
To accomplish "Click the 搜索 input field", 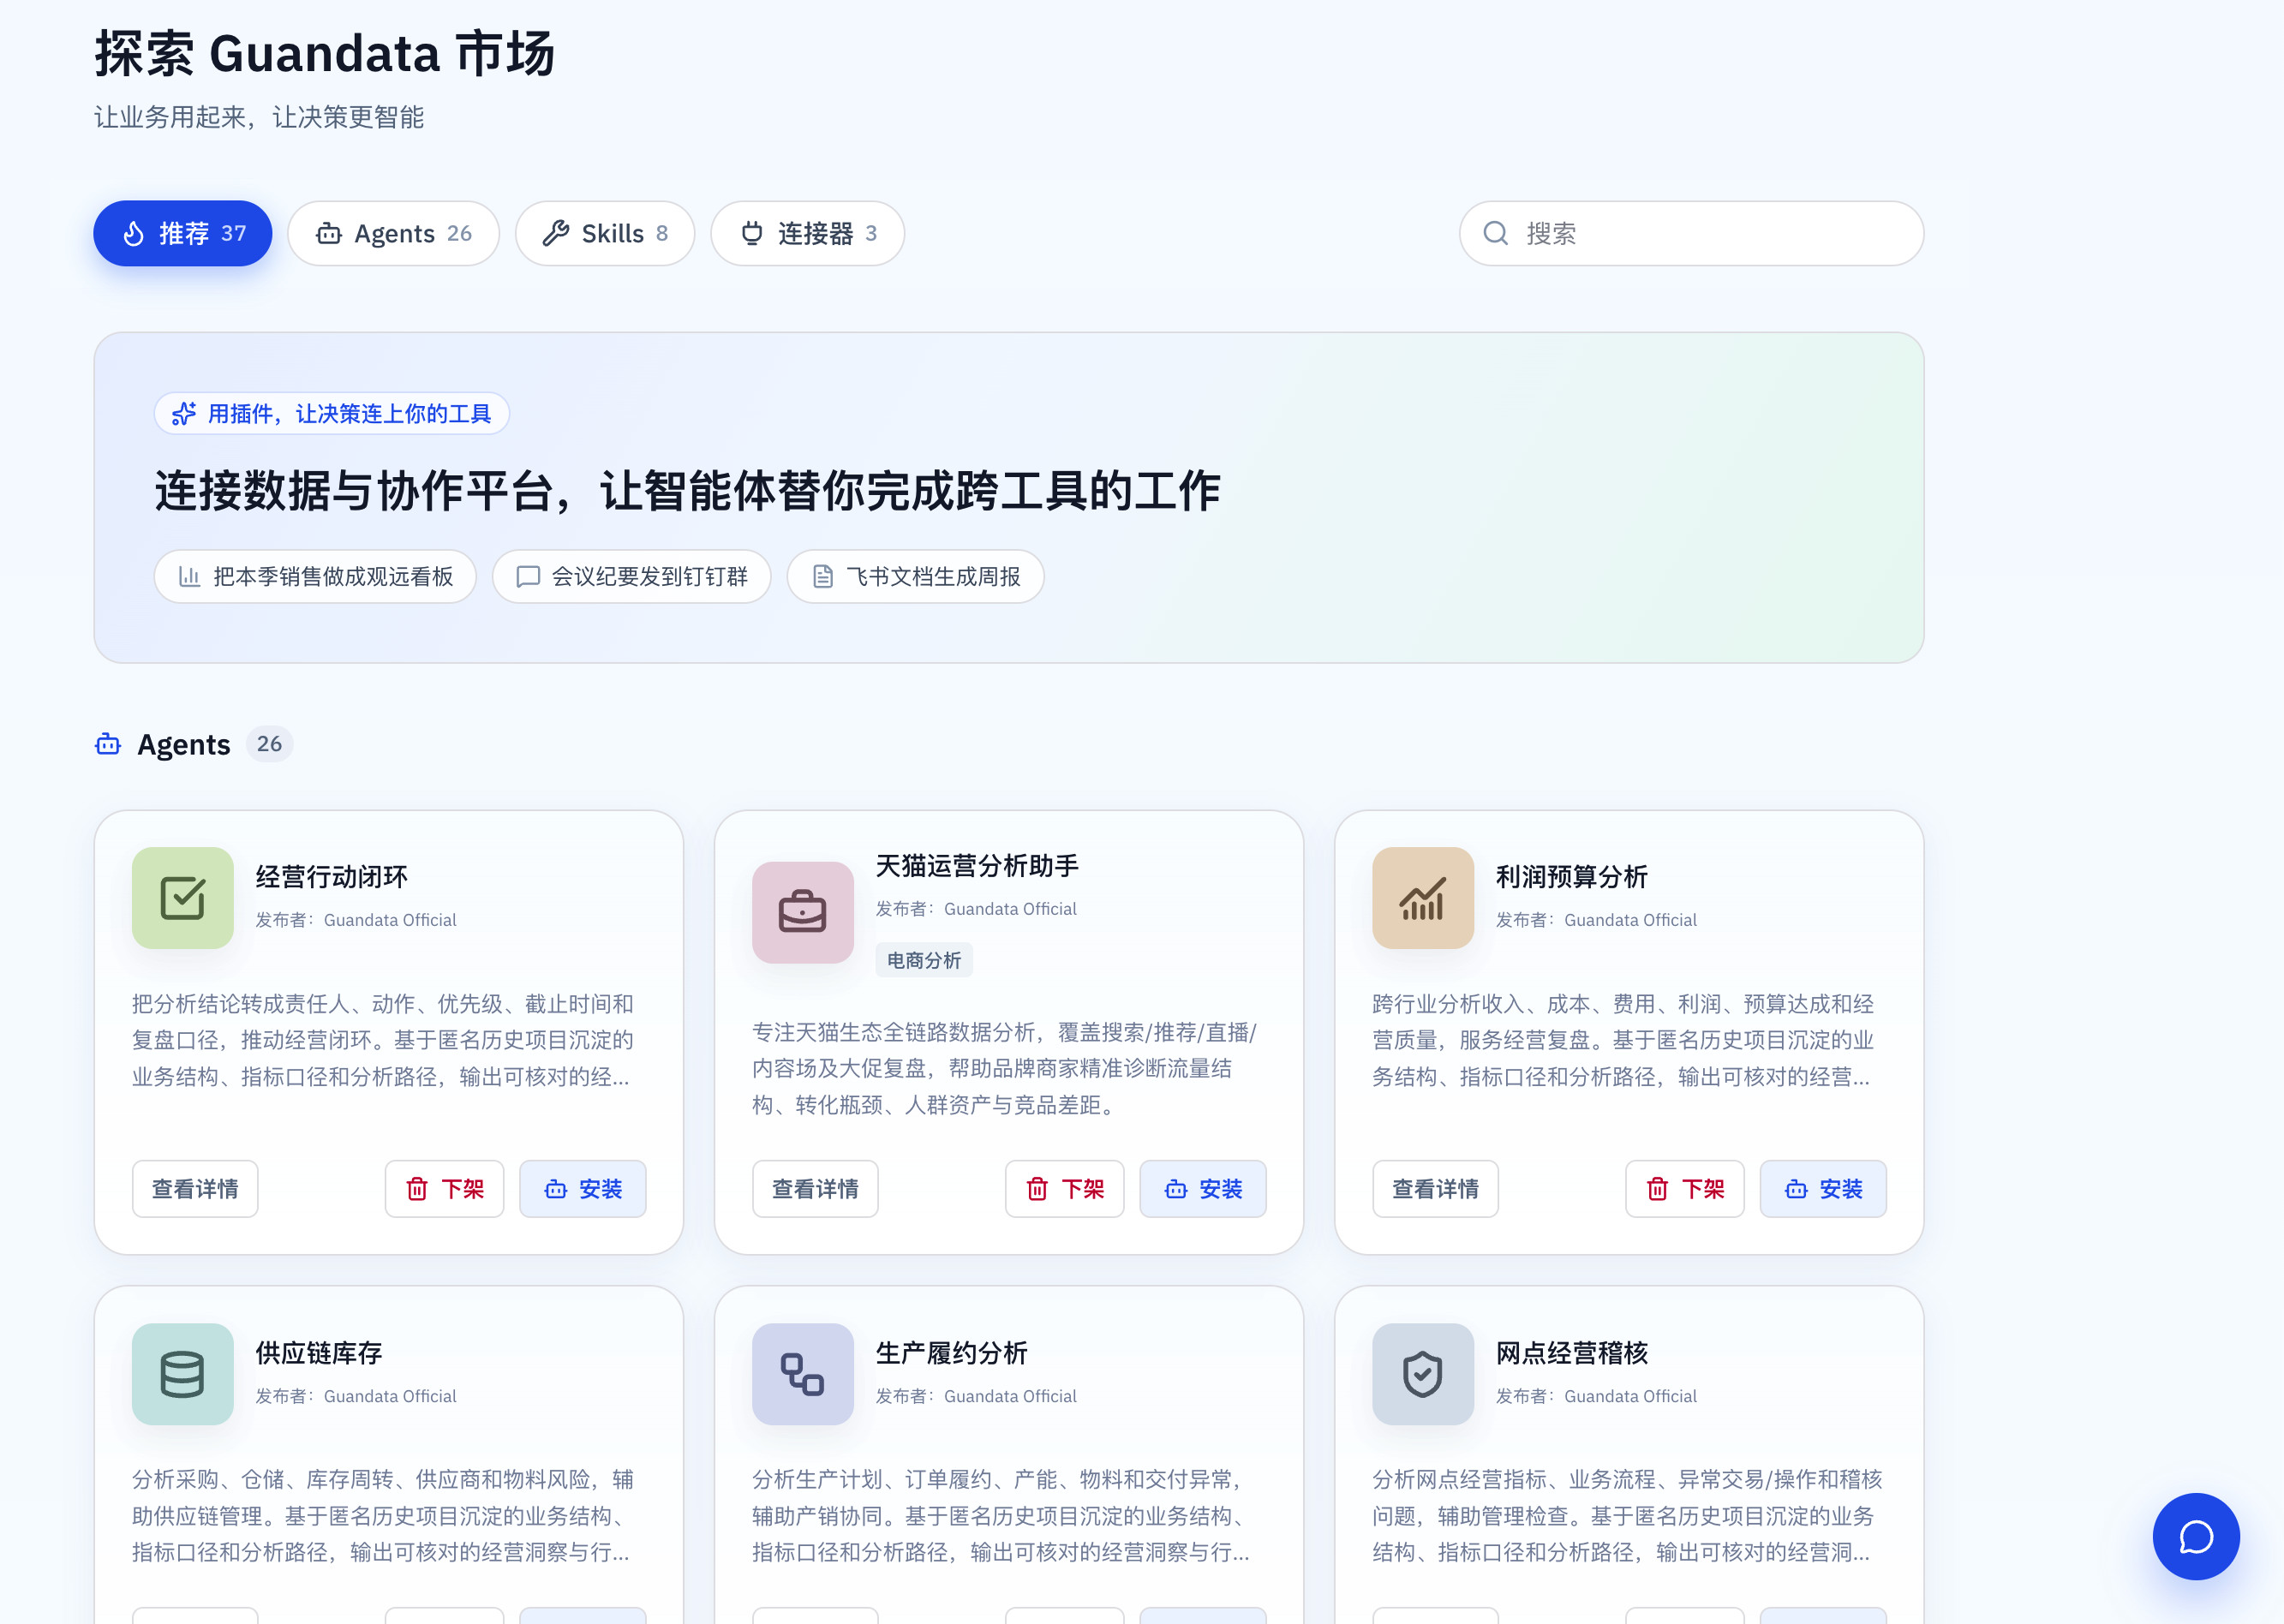I will [1691, 233].
